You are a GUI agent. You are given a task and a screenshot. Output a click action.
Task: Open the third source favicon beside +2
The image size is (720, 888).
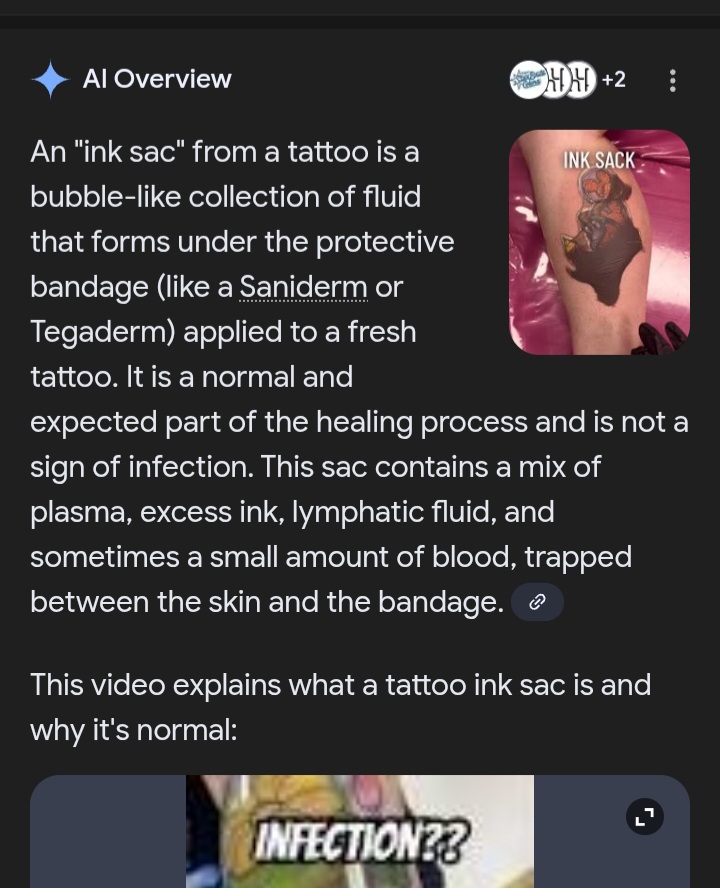(581, 80)
